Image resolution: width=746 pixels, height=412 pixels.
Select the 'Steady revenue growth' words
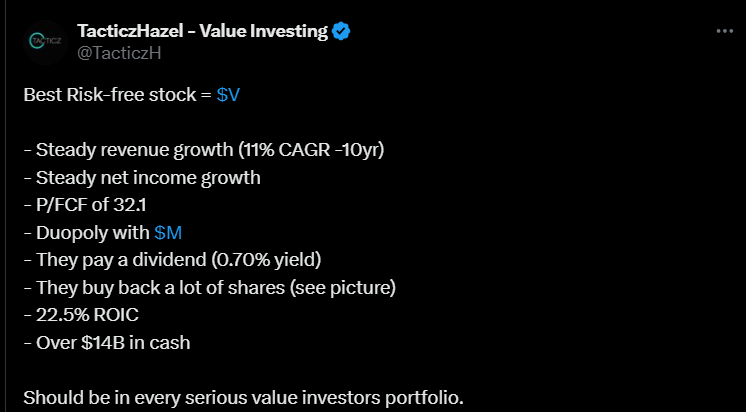point(135,150)
